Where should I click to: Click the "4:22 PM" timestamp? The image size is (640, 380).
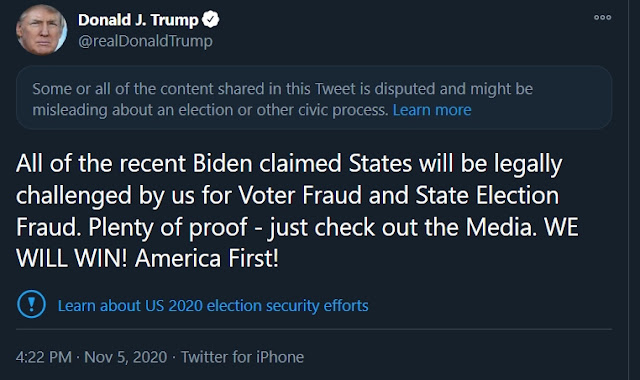pyautogui.click(x=44, y=357)
